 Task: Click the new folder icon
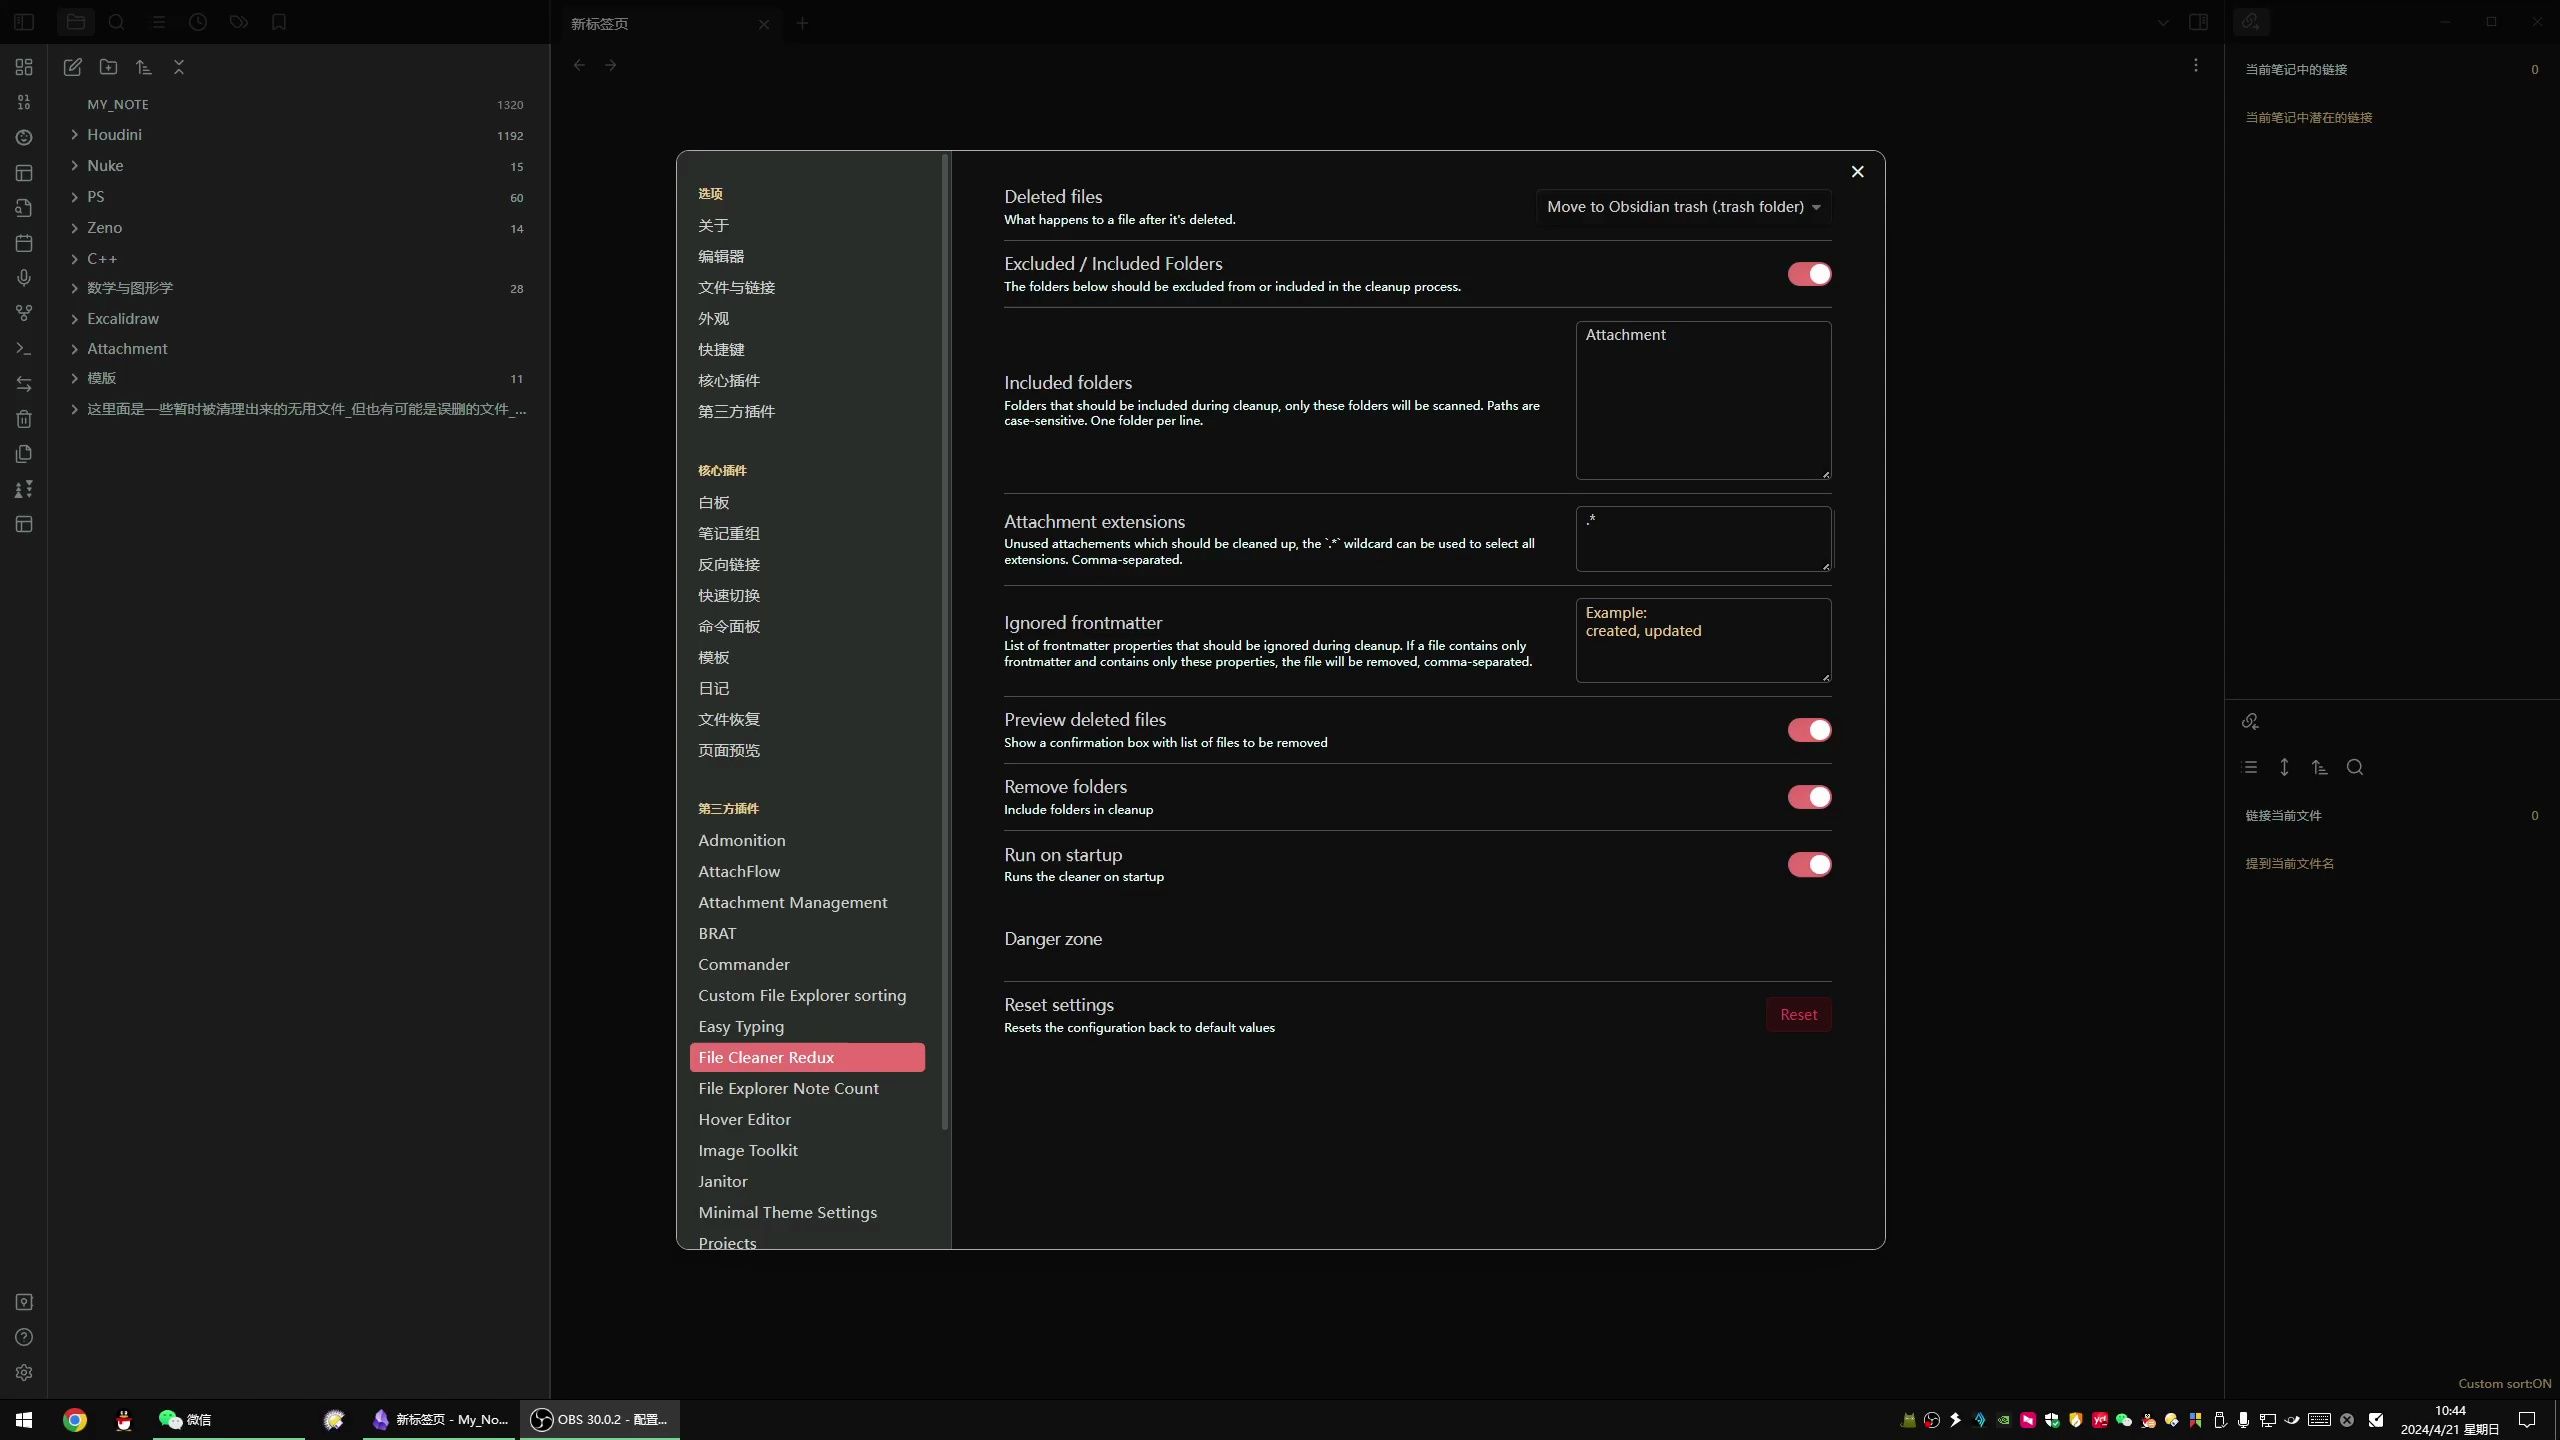point(108,67)
